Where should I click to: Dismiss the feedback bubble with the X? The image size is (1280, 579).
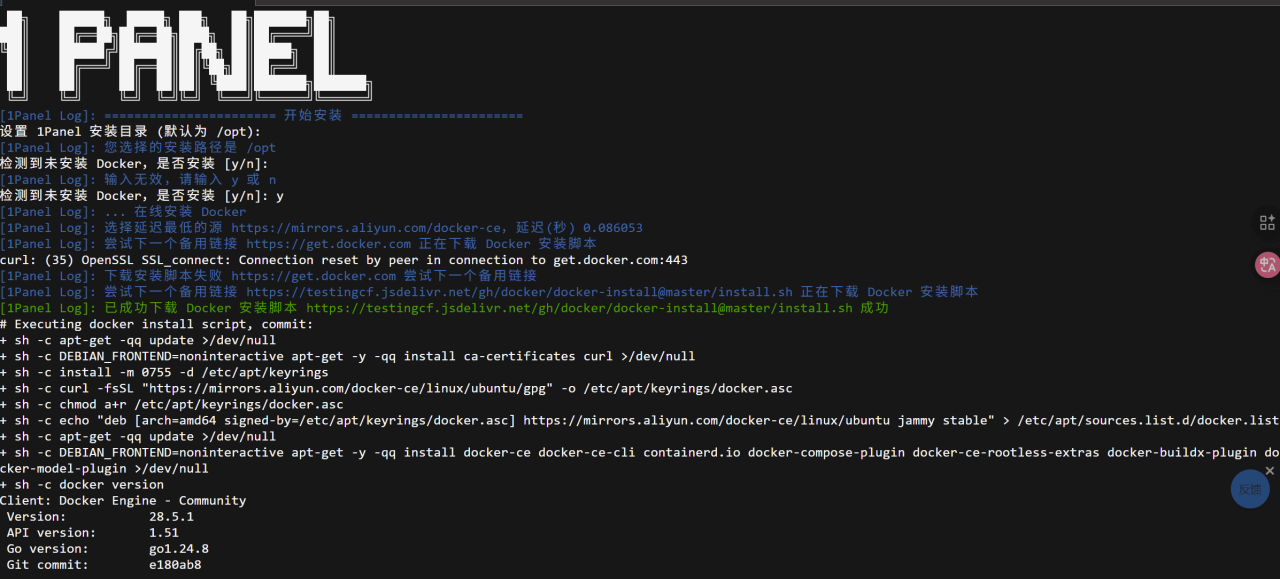(x=1270, y=470)
